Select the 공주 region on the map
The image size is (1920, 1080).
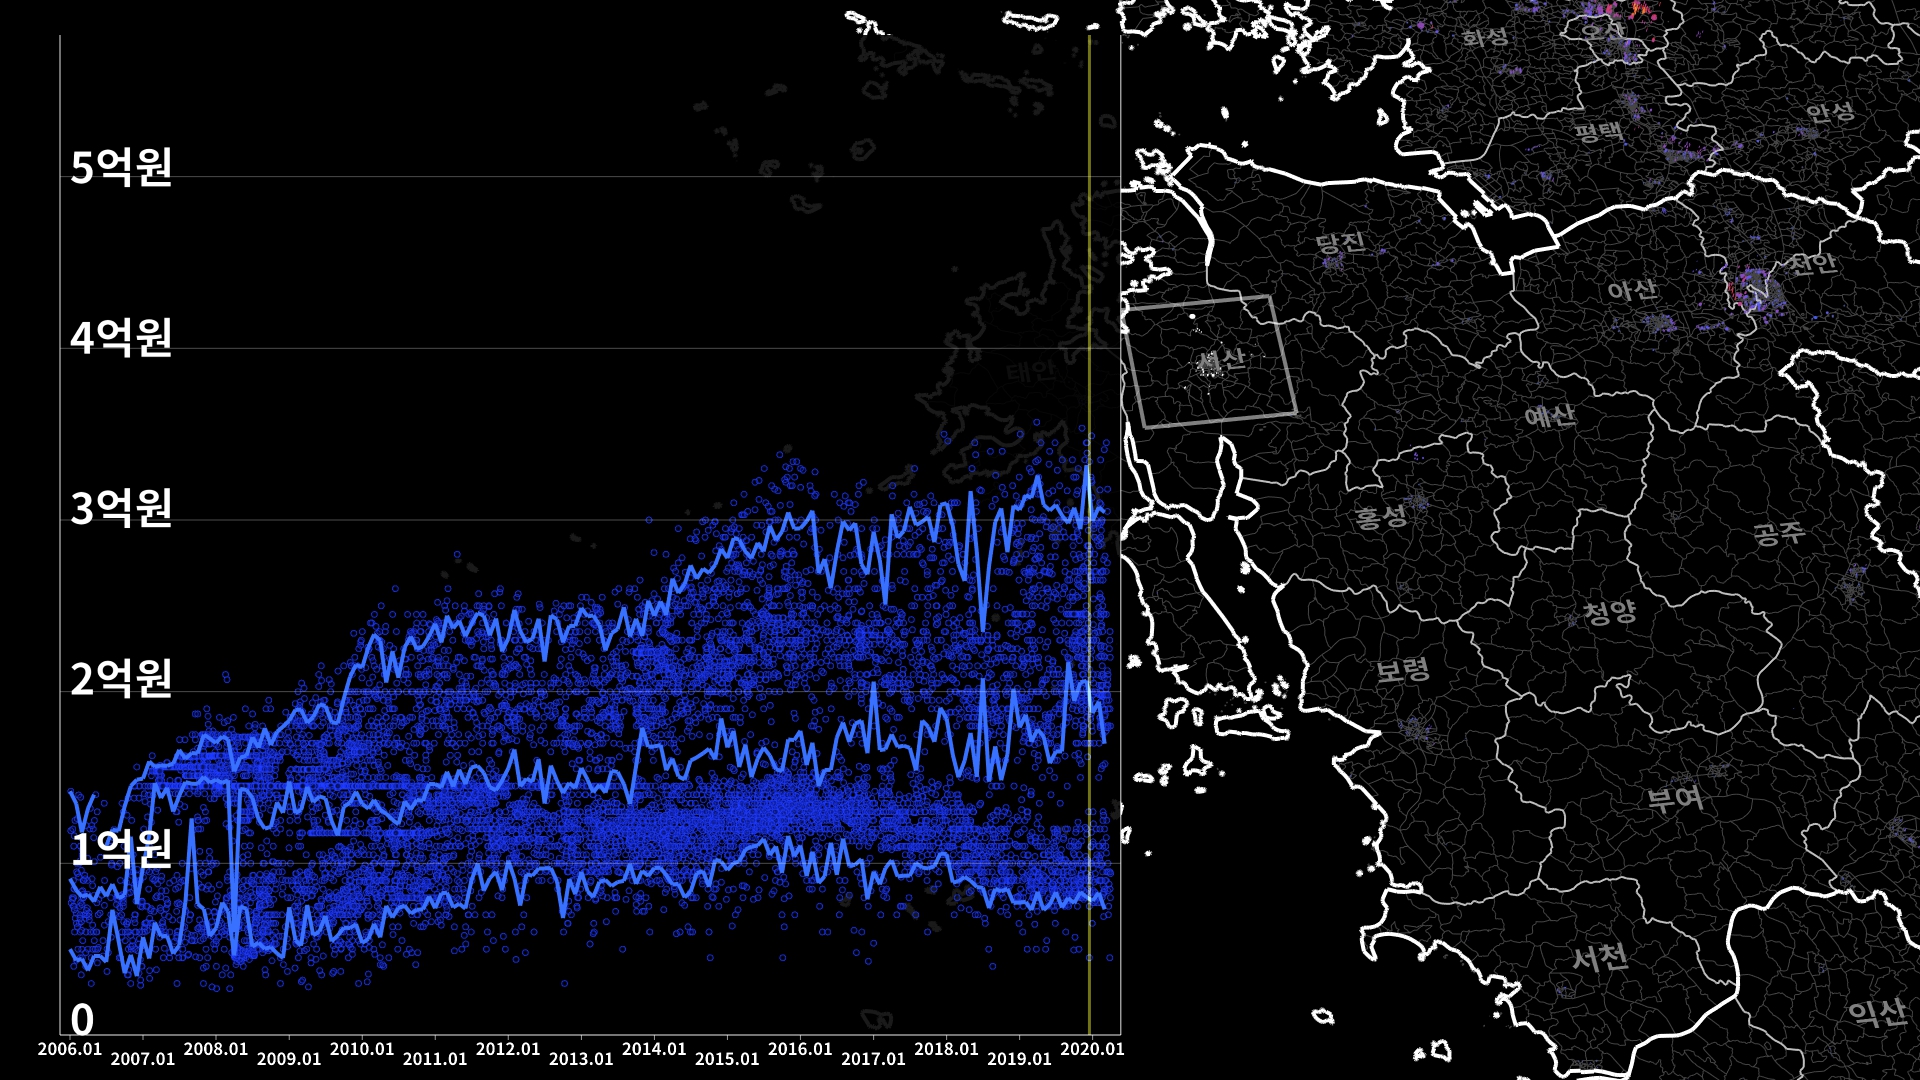(1779, 533)
